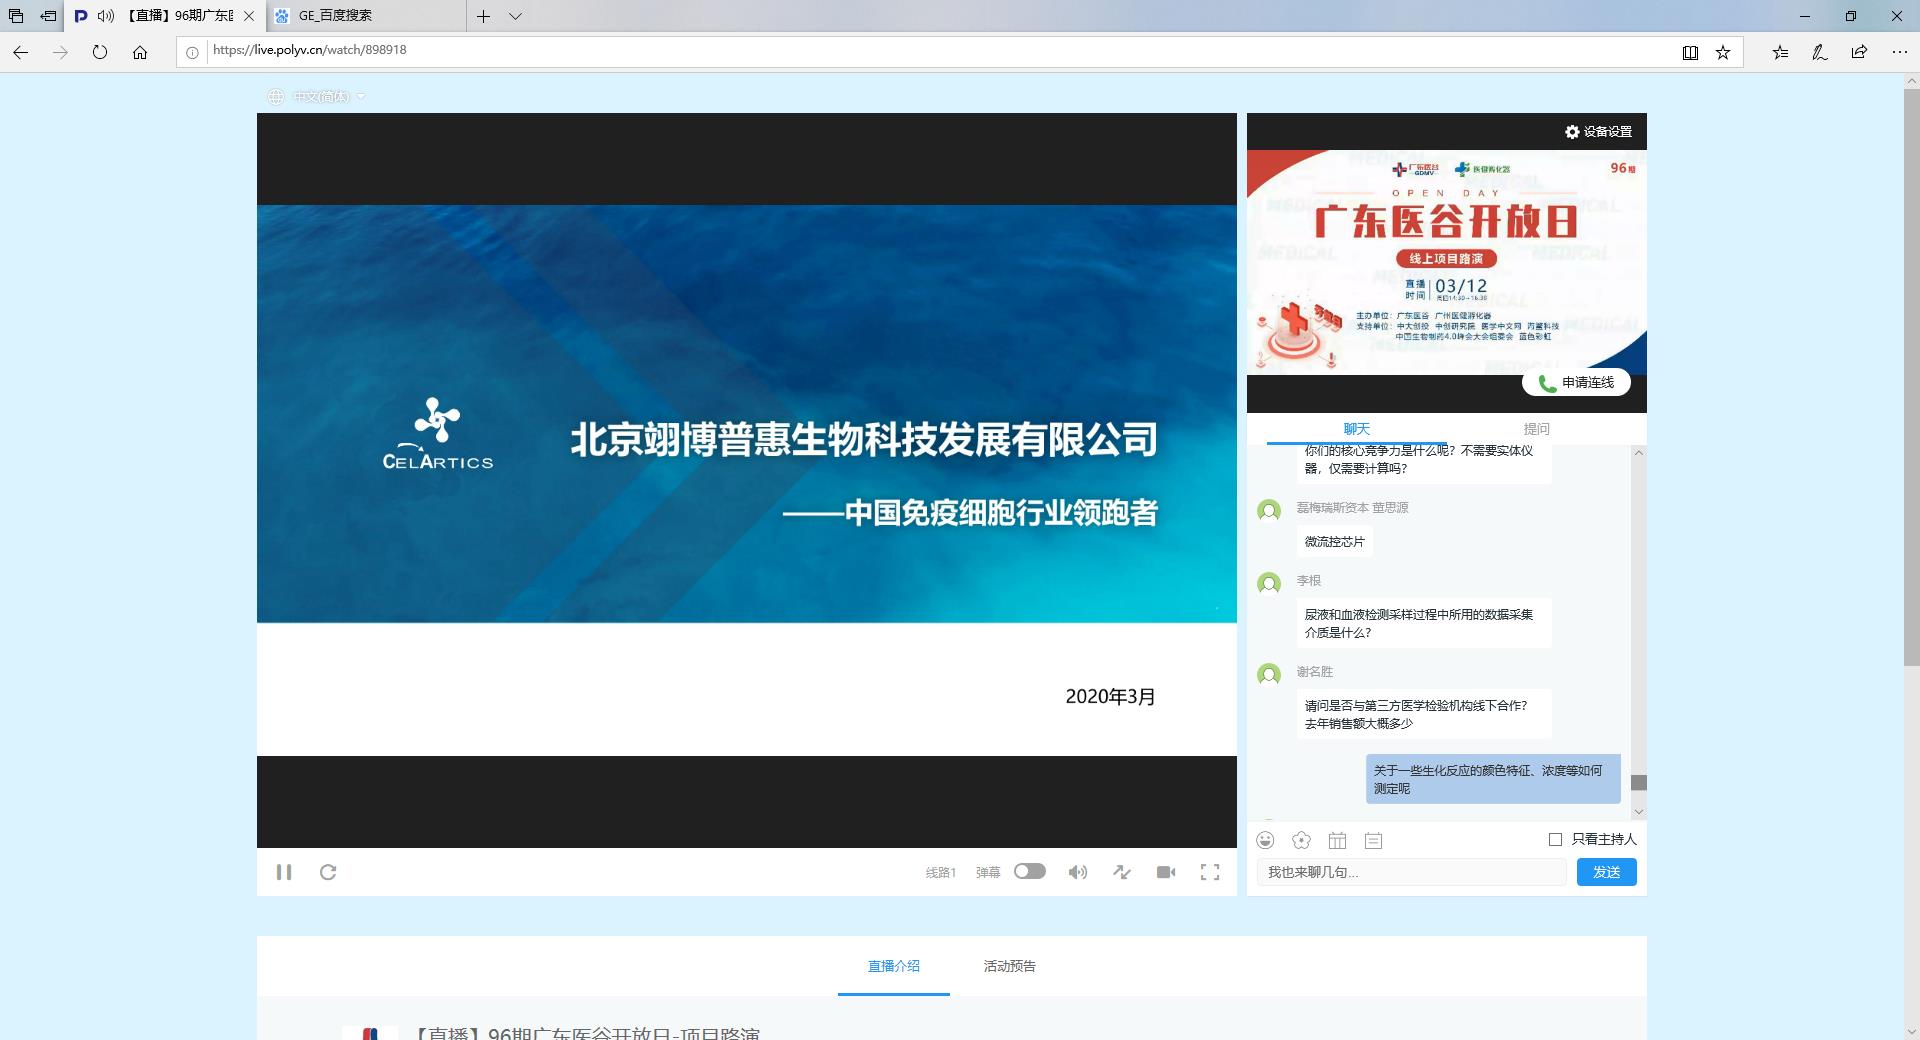1920x1040 pixels.
Task: Click the chat message input field
Action: click(x=1411, y=872)
